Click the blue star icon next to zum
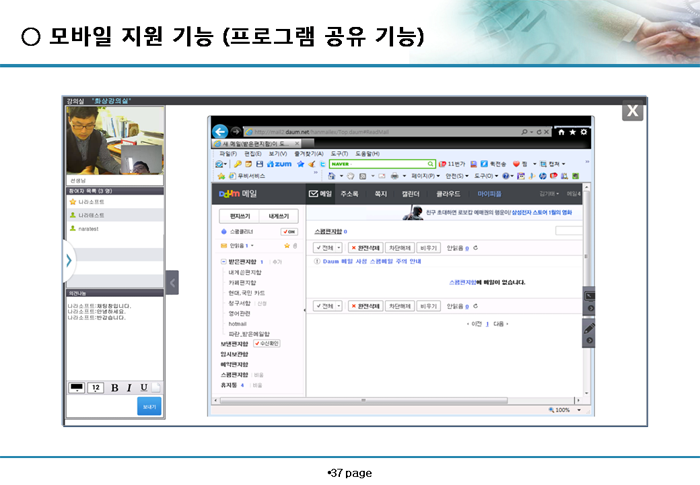Screen dimensions: 700x485 point(300,164)
